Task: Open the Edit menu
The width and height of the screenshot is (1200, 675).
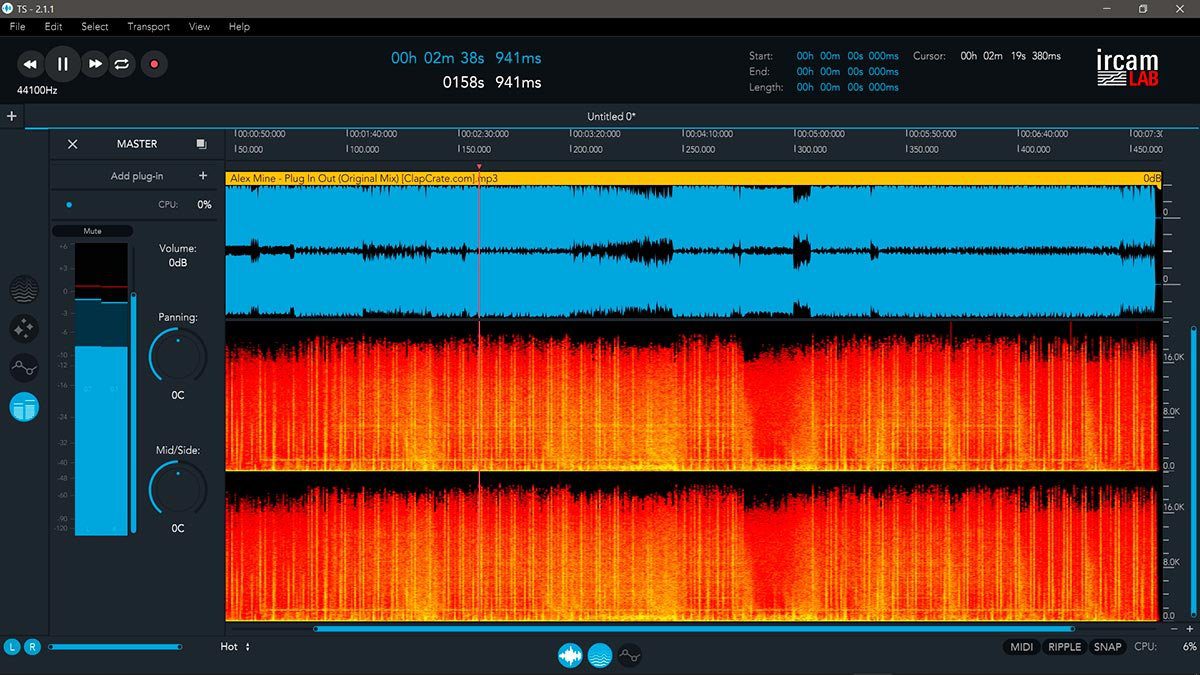Action: [53, 27]
